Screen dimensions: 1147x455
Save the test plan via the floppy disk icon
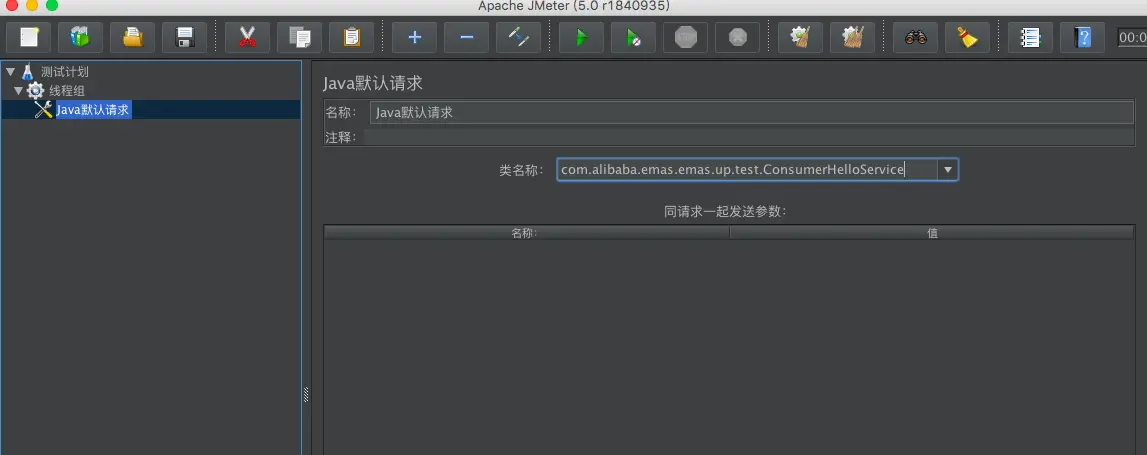[x=184, y=37]
